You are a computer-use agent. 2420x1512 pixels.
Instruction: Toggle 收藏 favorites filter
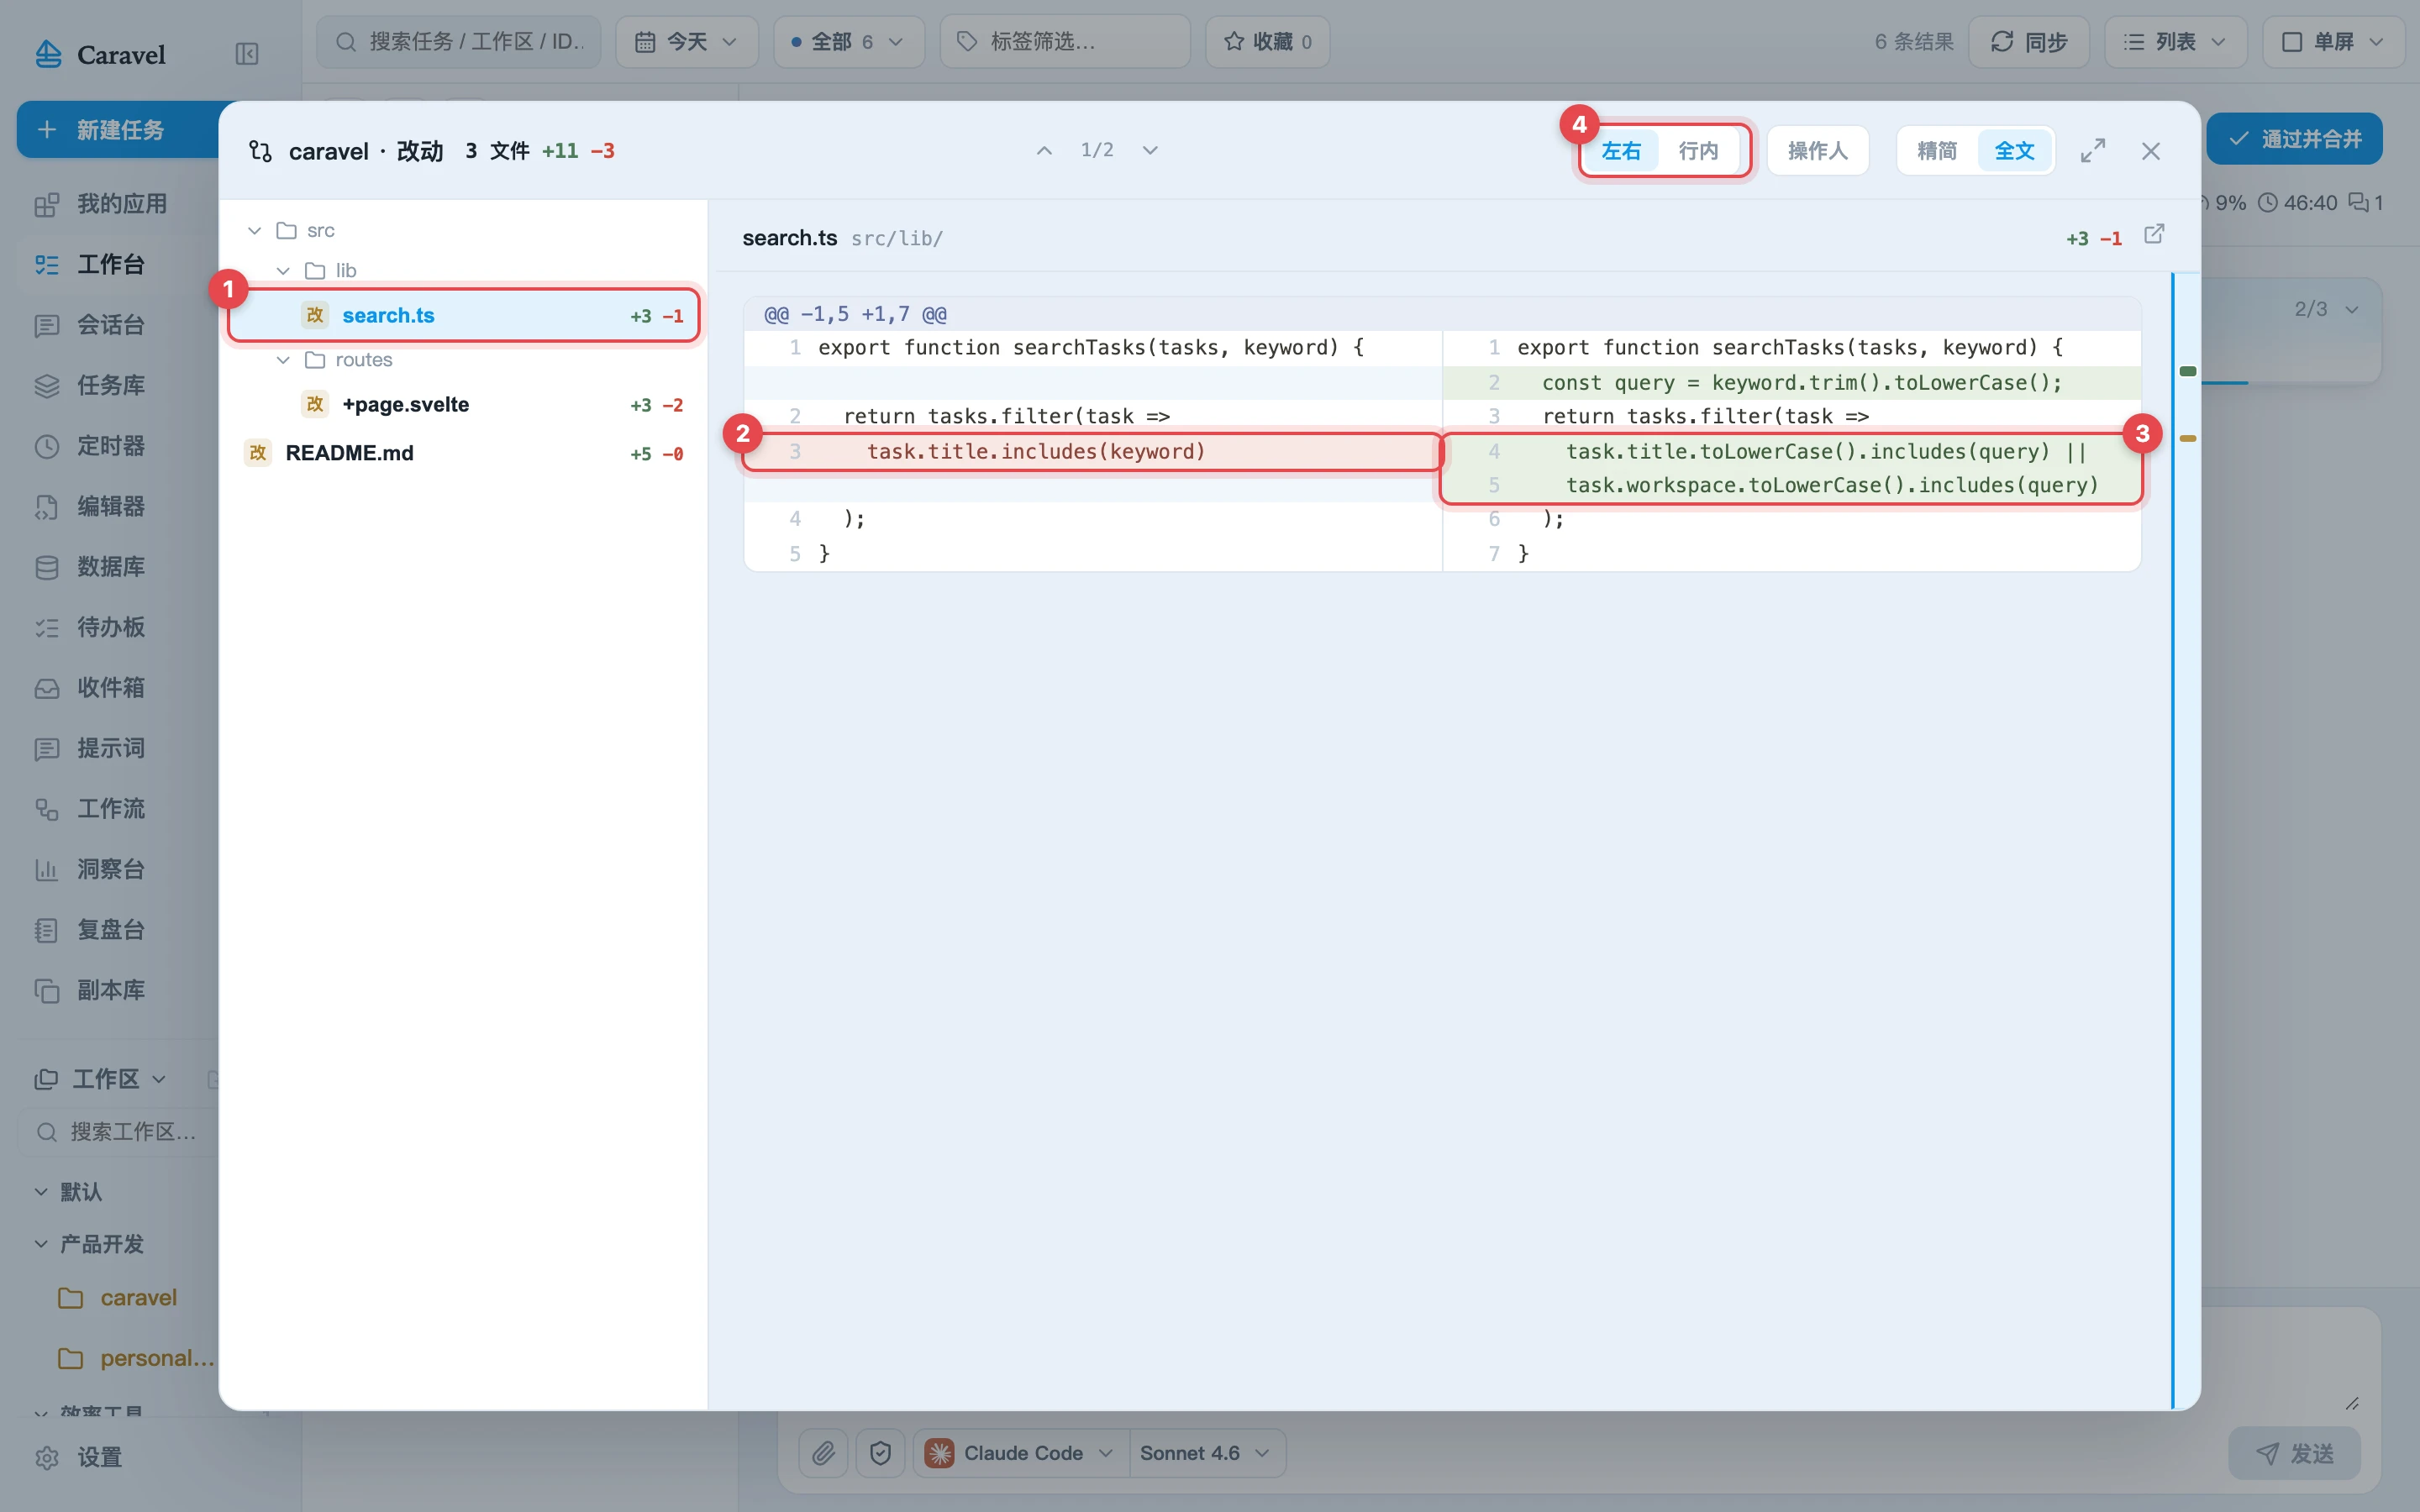click(1267, 42)
